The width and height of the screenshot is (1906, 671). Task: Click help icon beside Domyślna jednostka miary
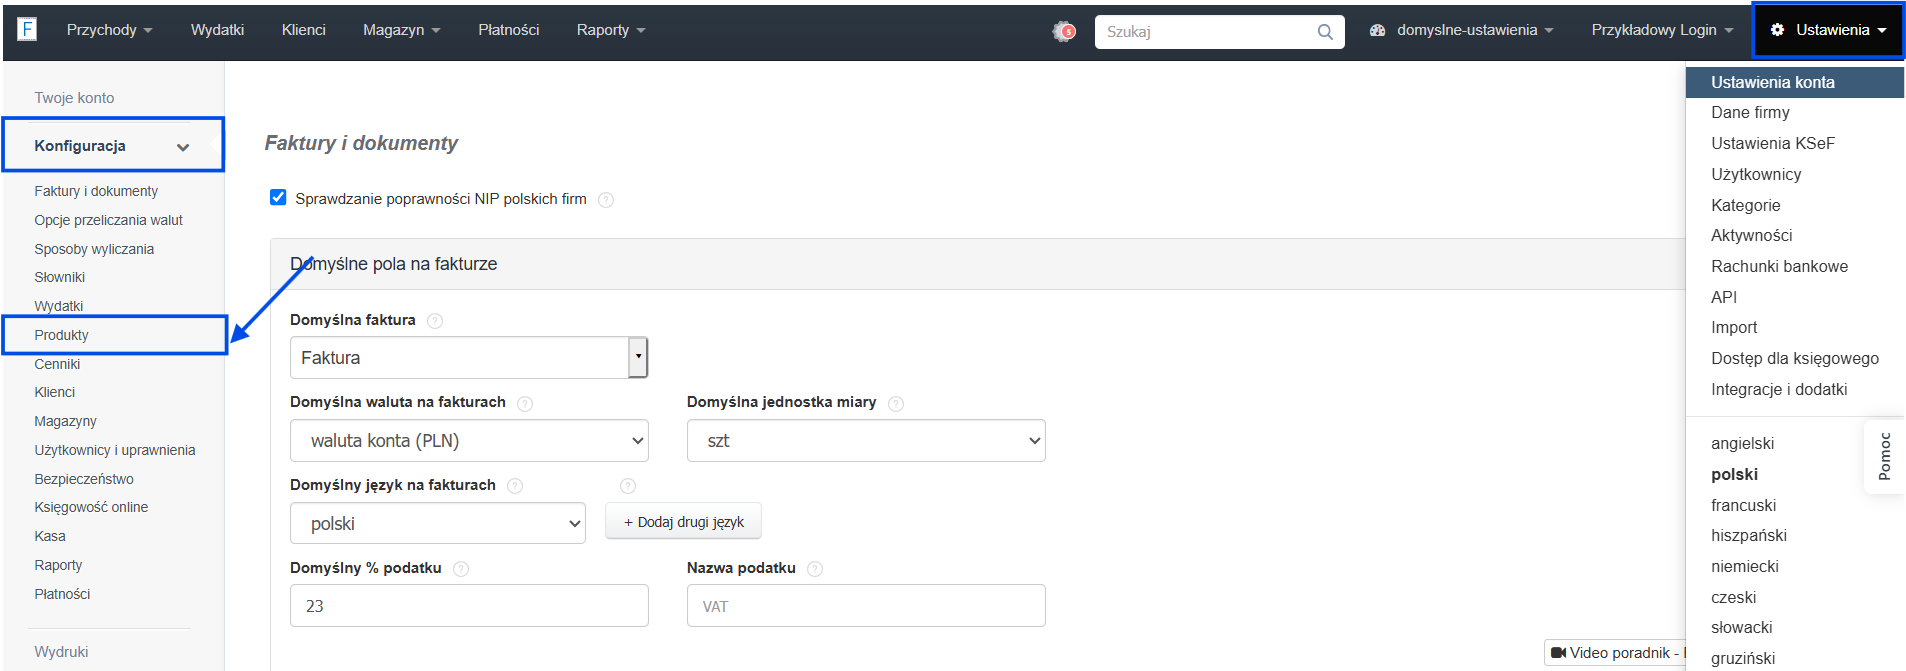896,404
